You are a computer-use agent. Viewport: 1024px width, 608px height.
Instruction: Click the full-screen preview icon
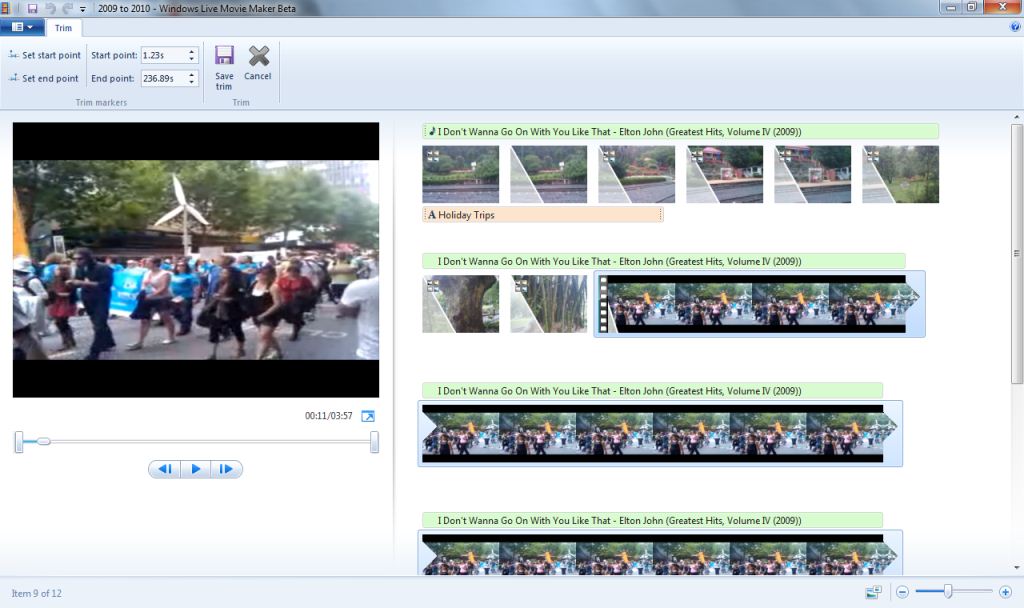tap(368, 416)
